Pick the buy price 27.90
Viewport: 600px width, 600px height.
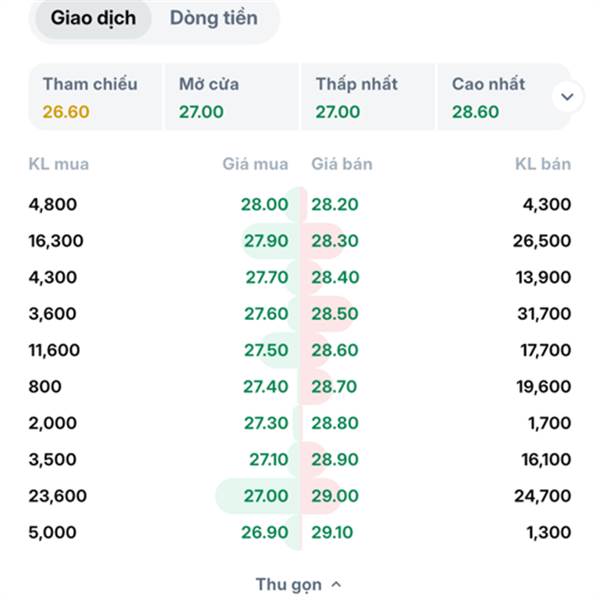pos(265,241)
